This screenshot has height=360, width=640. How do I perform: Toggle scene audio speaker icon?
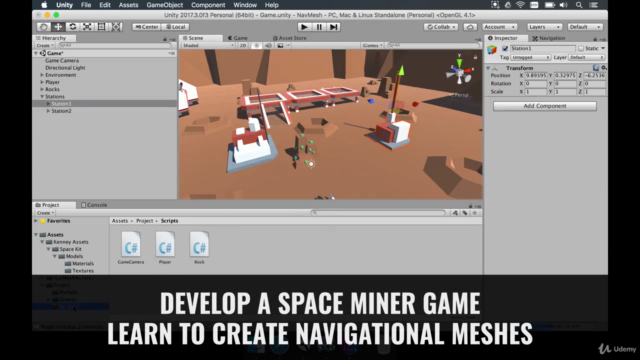[268, 45]
